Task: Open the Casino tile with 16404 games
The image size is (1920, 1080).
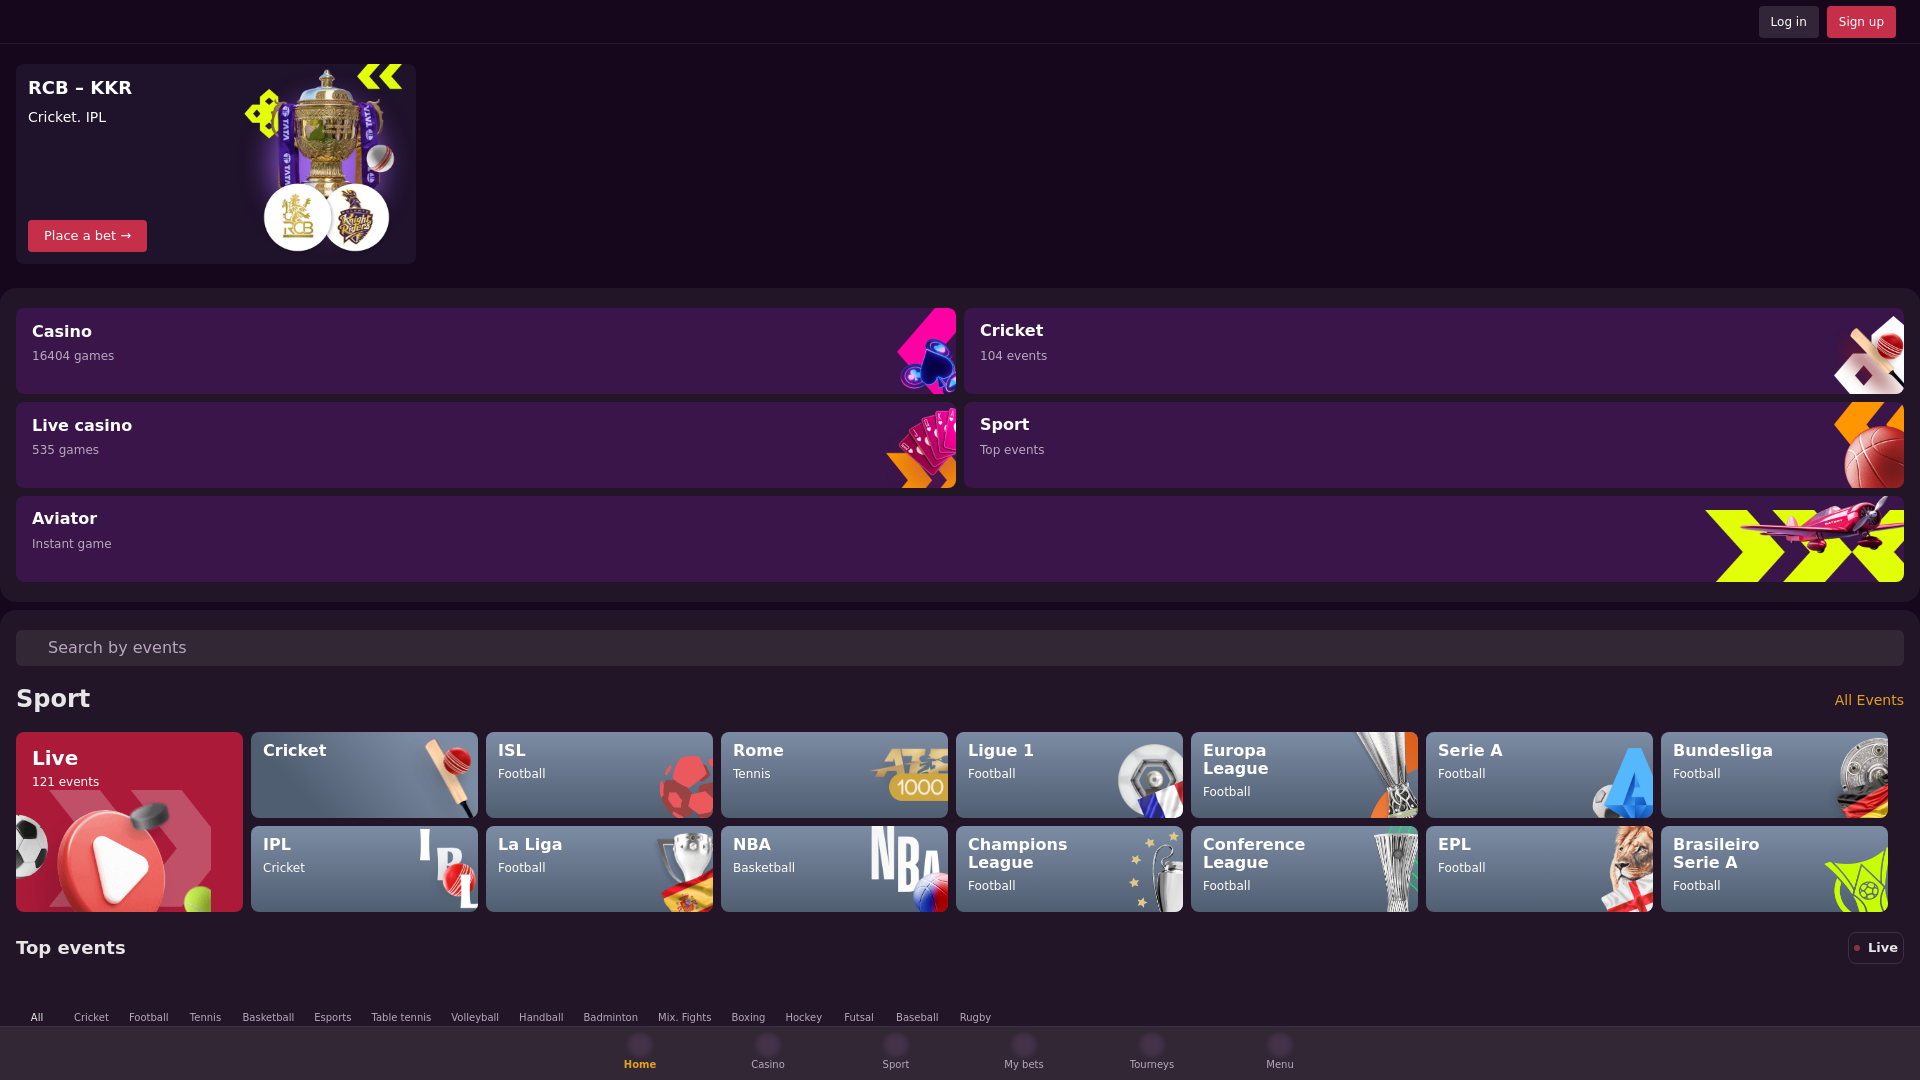Action: 486,351
